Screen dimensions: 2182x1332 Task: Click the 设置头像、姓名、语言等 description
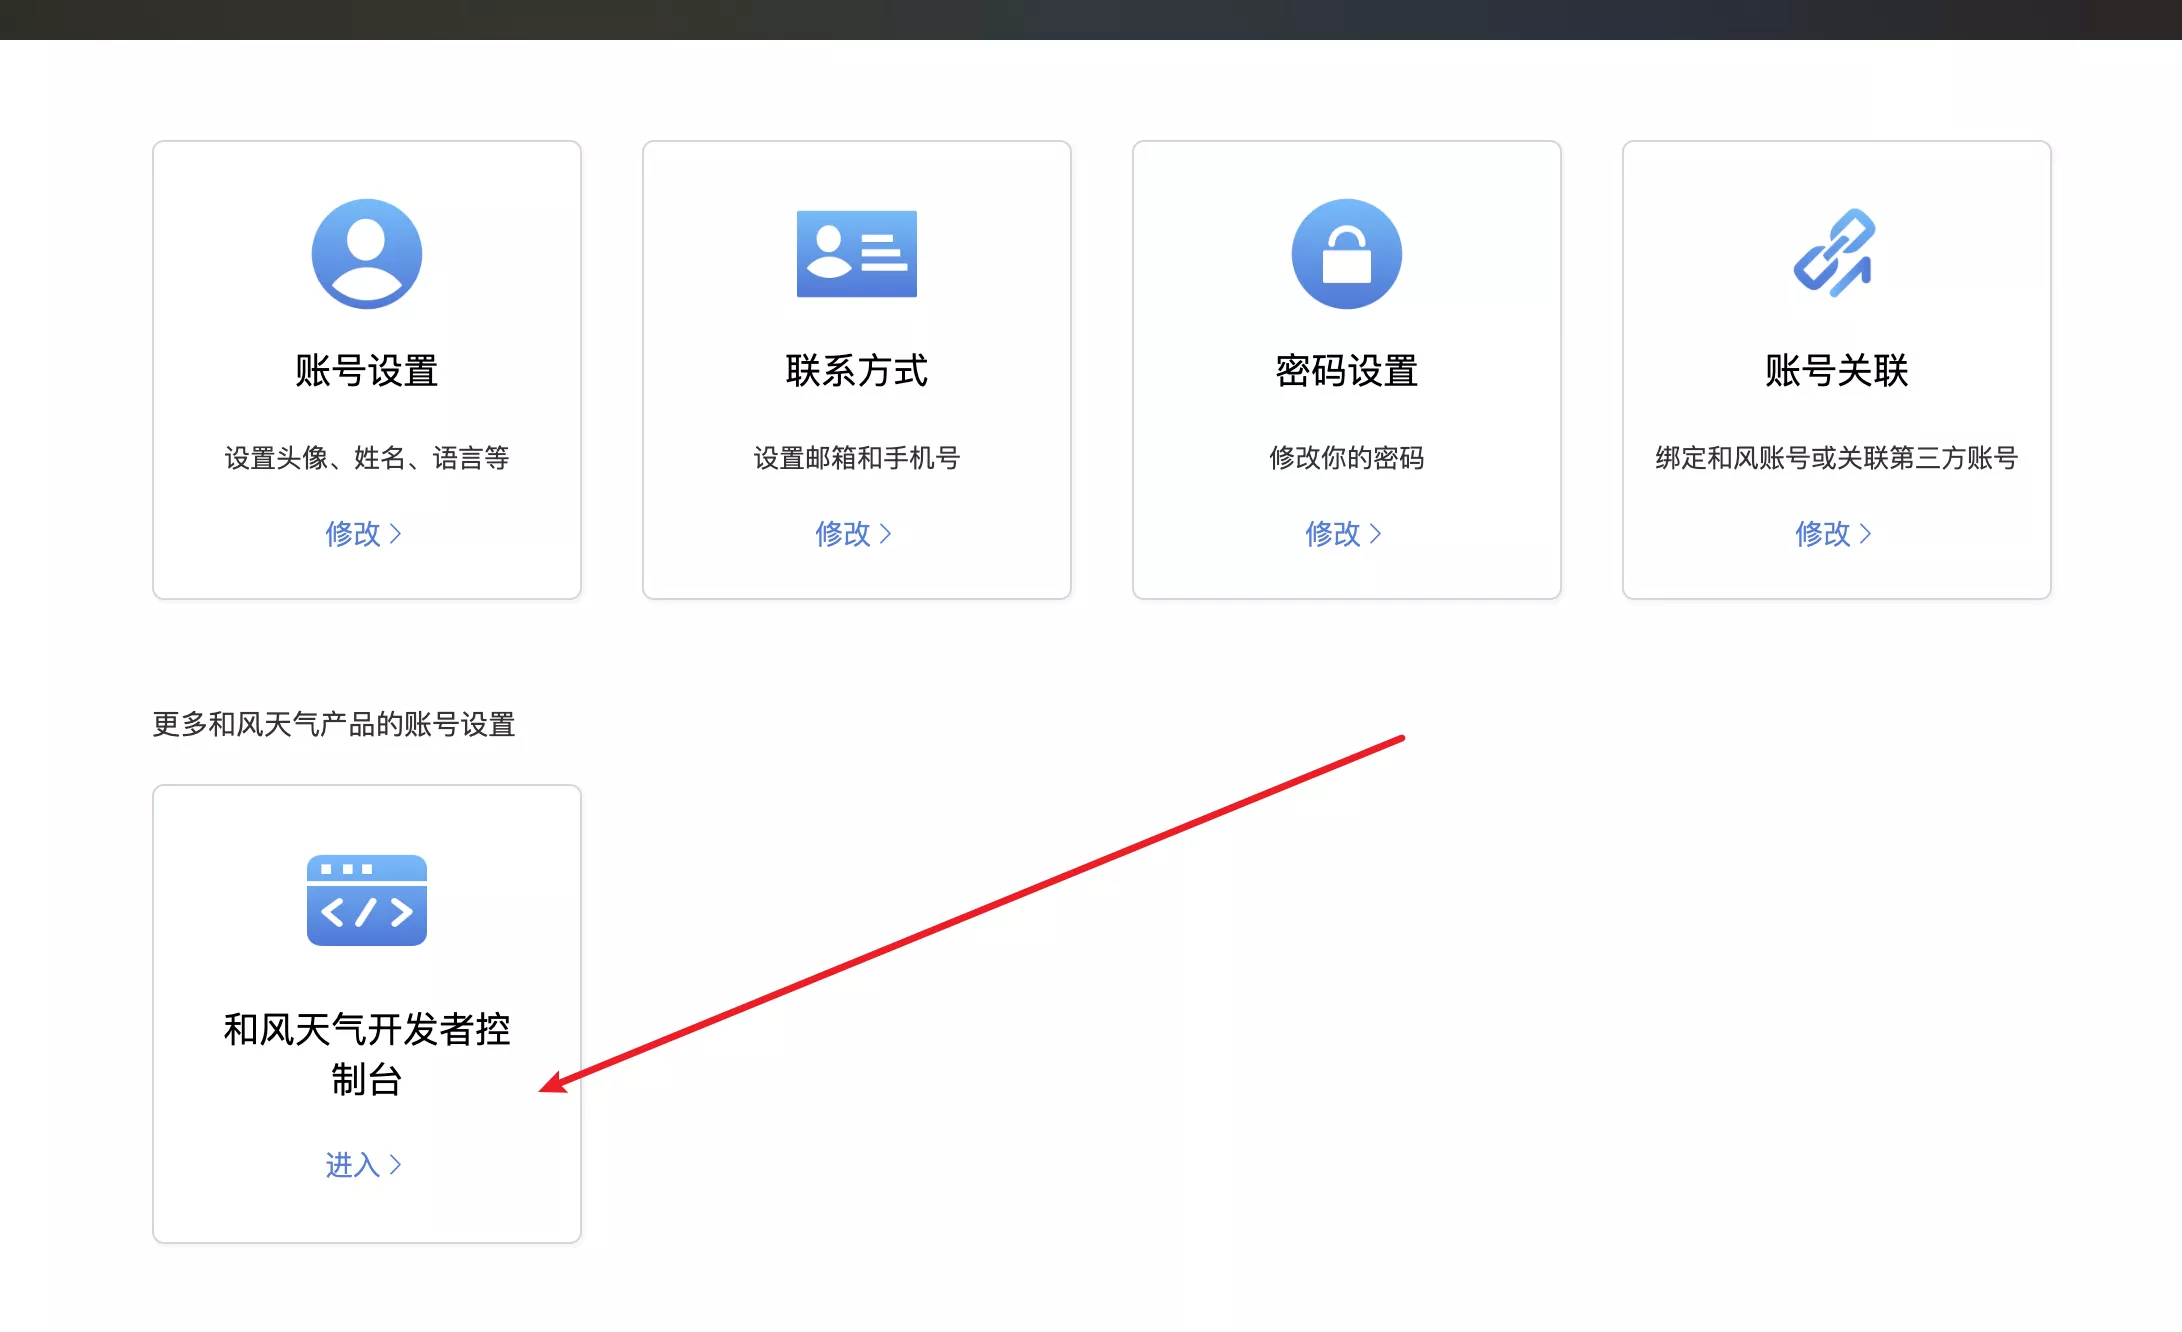pyautogui.click(x=366, y=458)
